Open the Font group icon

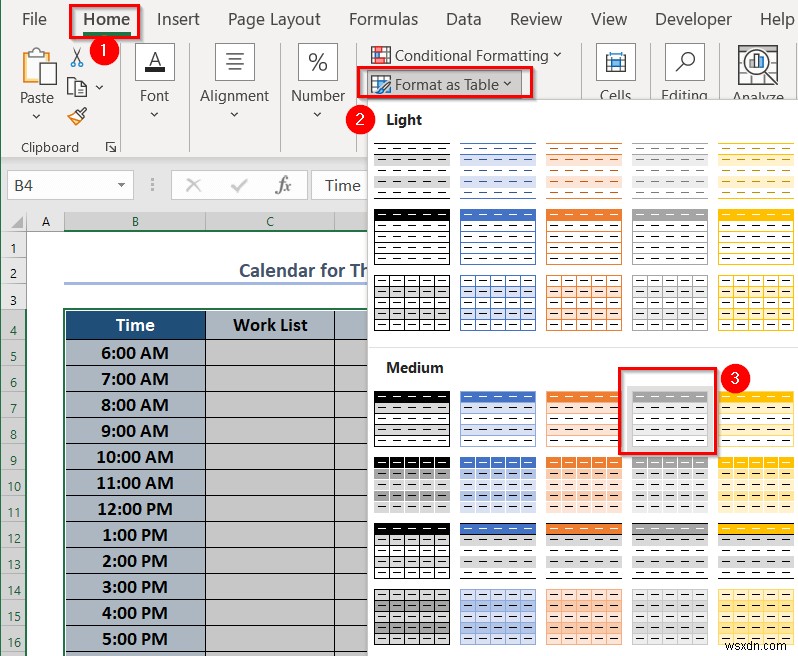tap(155, 62)
